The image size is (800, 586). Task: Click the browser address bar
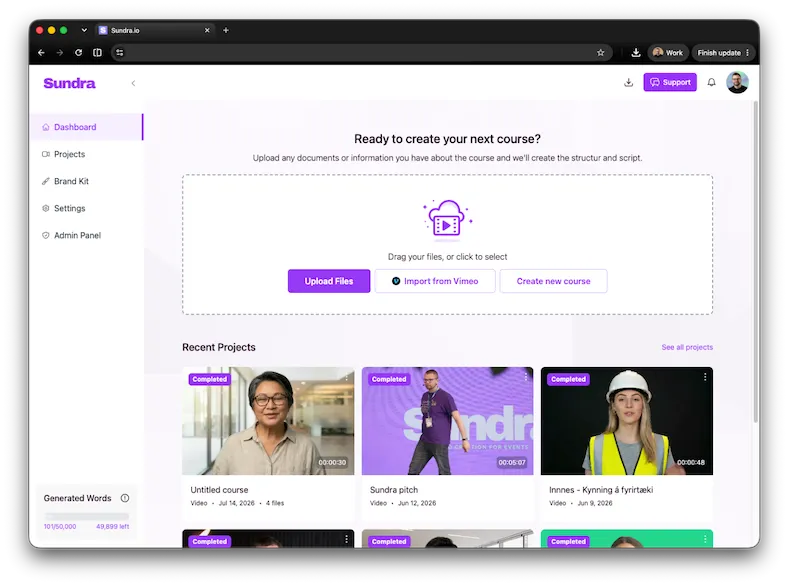coord(361,53)
